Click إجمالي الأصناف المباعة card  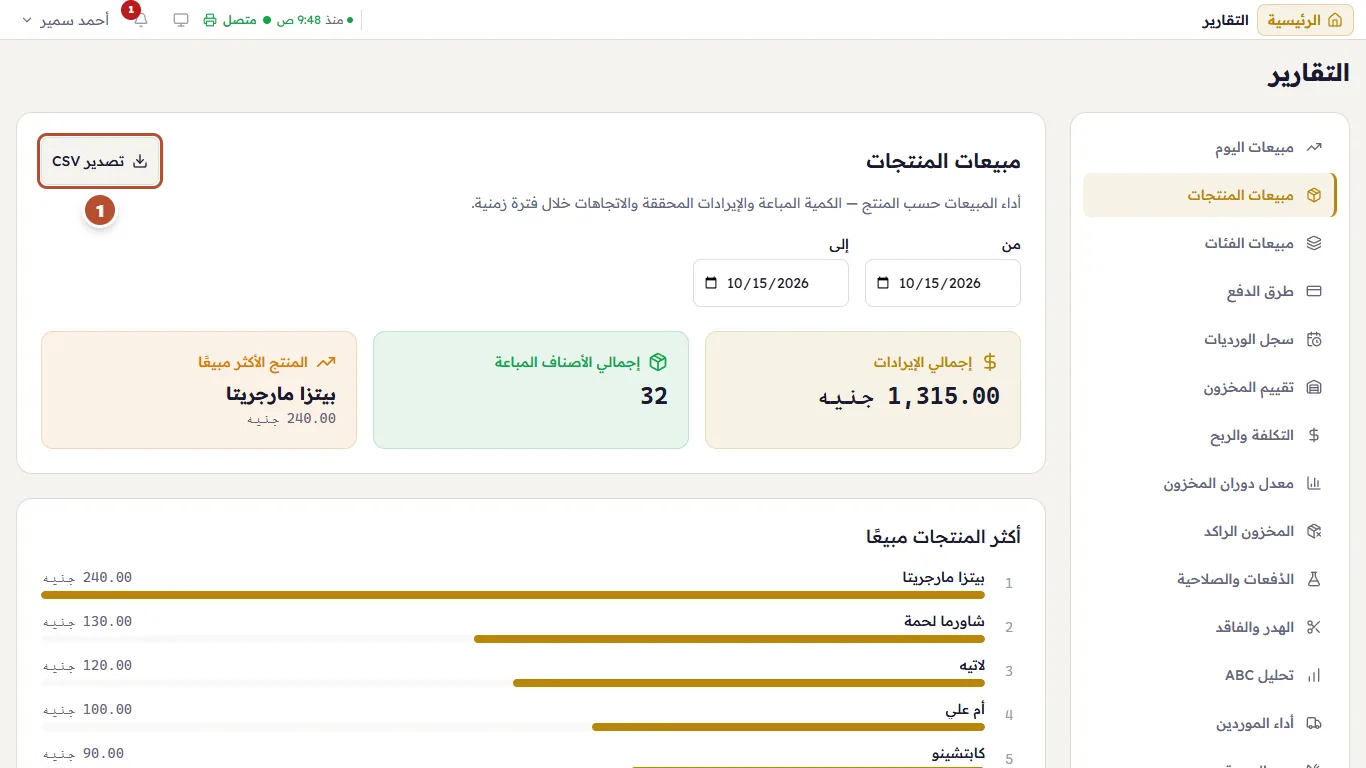pos(531,390)
